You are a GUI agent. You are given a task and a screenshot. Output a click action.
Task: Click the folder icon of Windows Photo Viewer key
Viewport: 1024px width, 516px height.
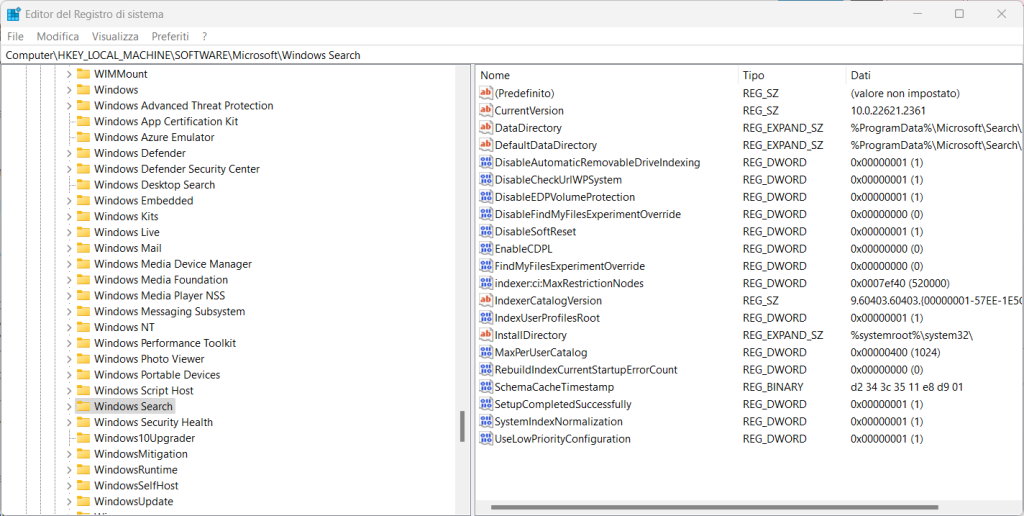(83, 359)
